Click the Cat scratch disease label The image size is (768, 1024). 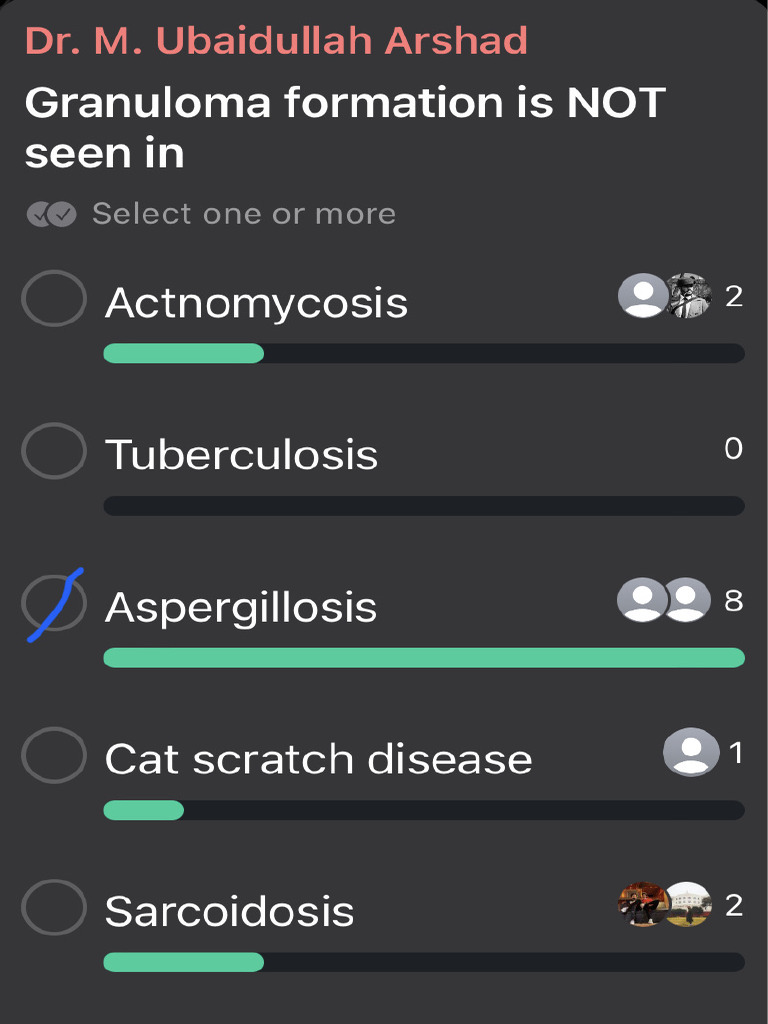(318, 759)
